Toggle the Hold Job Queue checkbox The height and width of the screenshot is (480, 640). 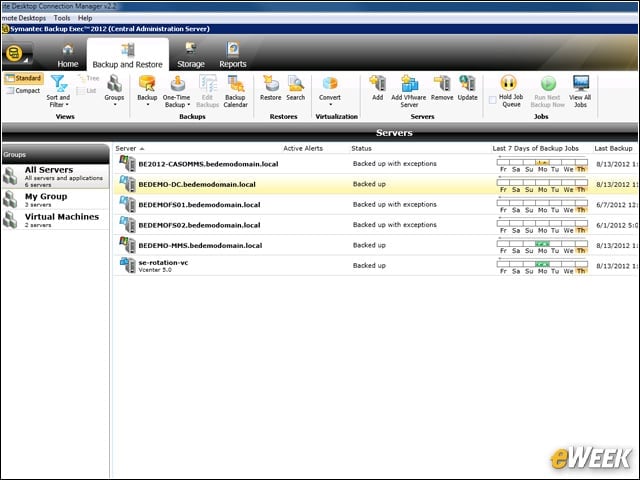493,100
